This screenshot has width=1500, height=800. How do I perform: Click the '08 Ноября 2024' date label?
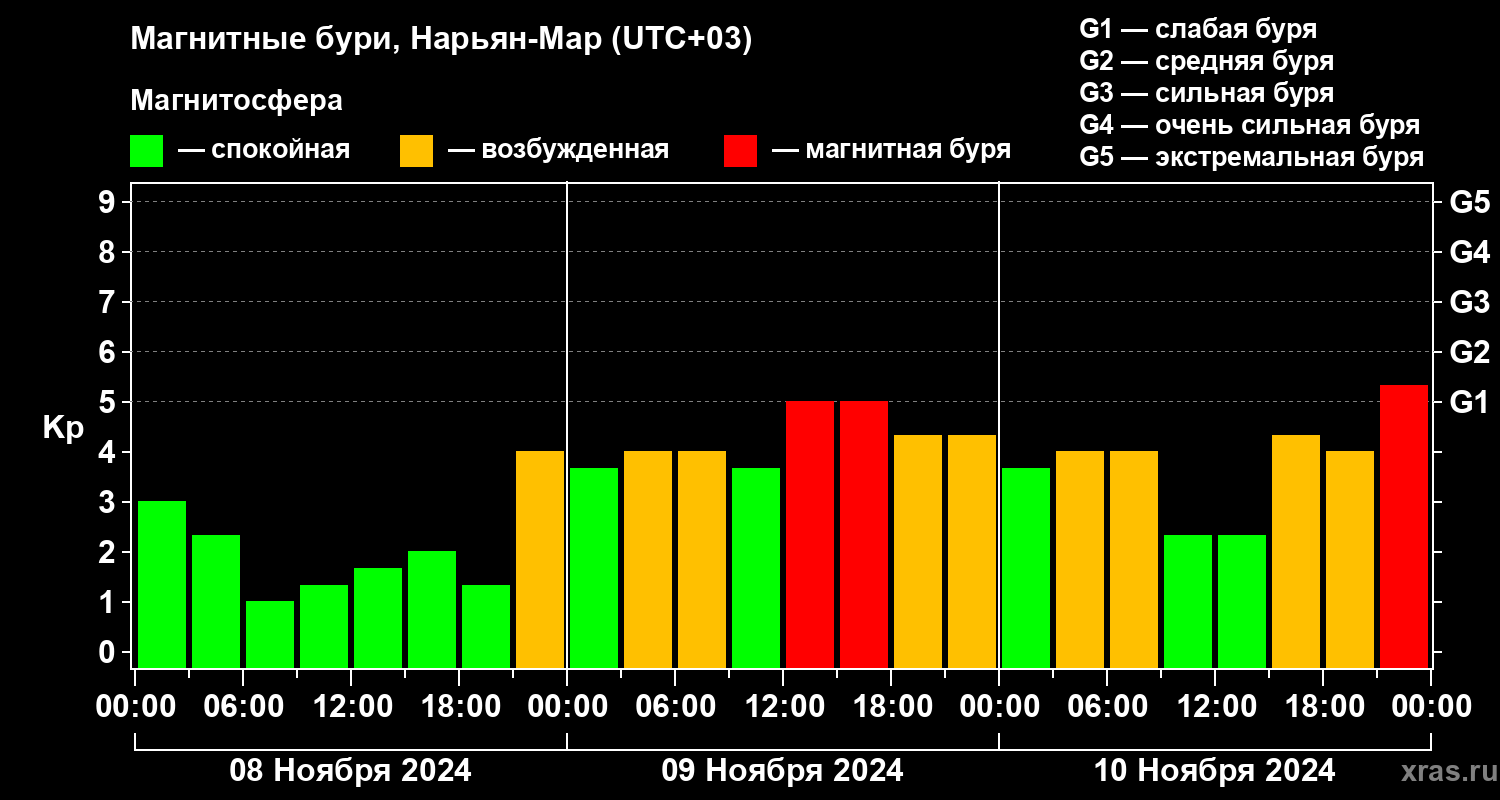pos(350,770)
